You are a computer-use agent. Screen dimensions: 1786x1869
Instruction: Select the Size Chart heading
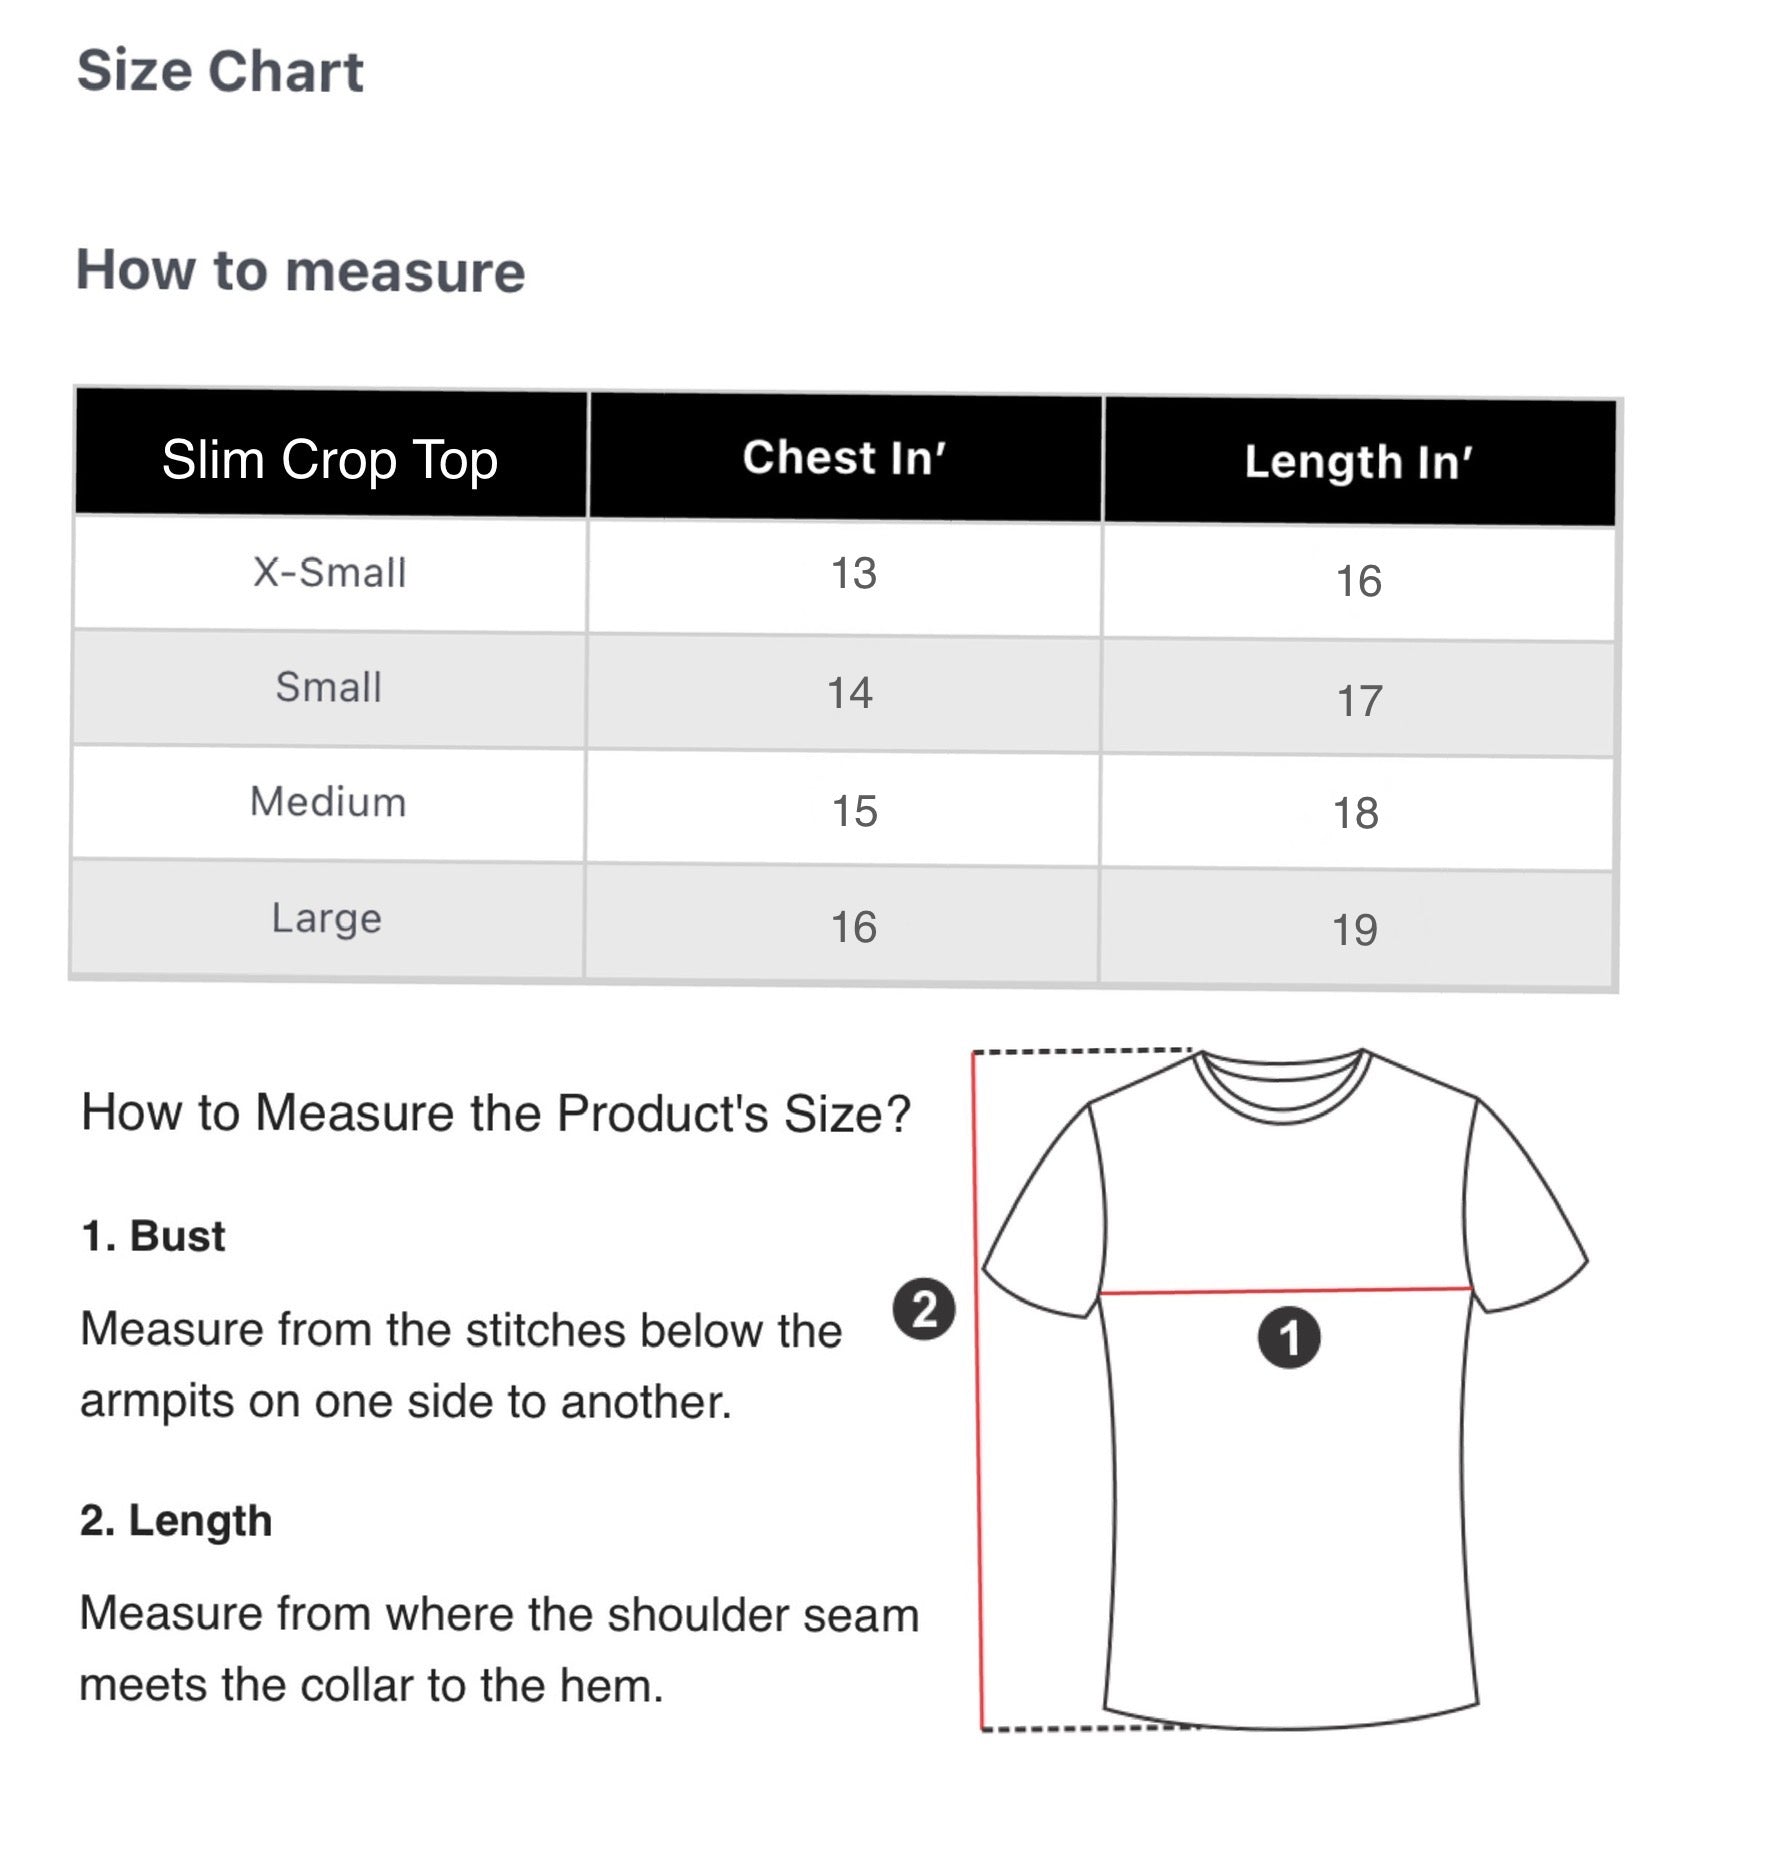pyautogui.click(x=220, y=71)
